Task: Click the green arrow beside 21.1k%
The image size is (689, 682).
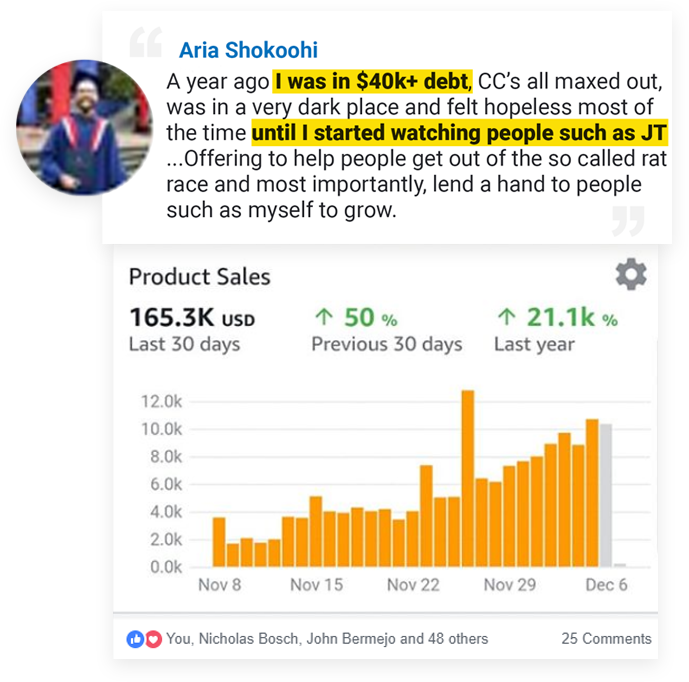Action: tap(506, 318)
